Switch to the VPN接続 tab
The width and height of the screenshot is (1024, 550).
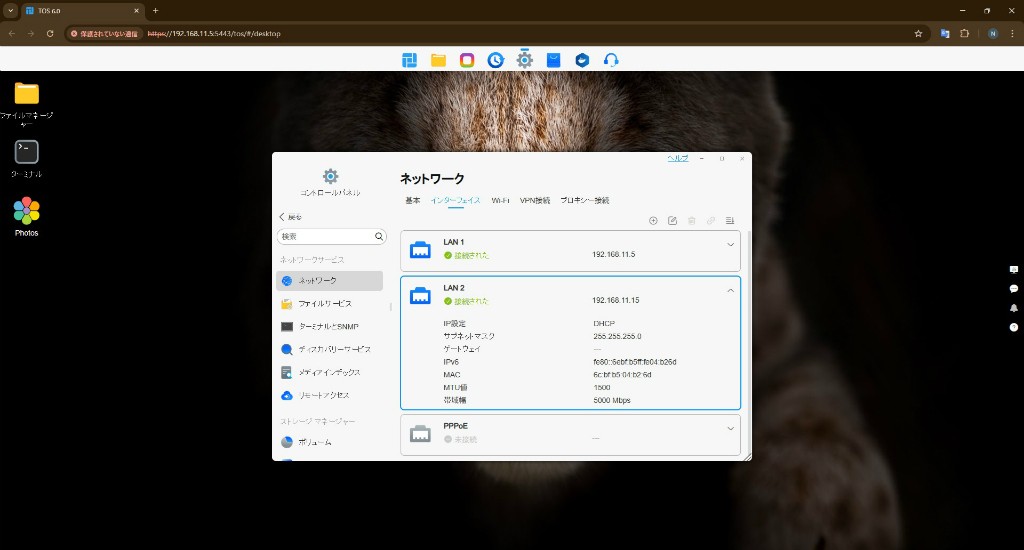535,201
